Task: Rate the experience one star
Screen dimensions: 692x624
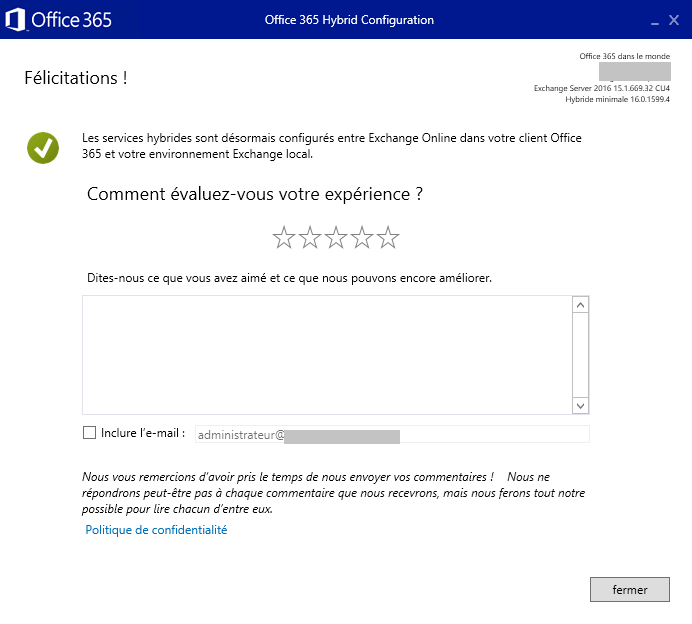Action: [284, 238]
